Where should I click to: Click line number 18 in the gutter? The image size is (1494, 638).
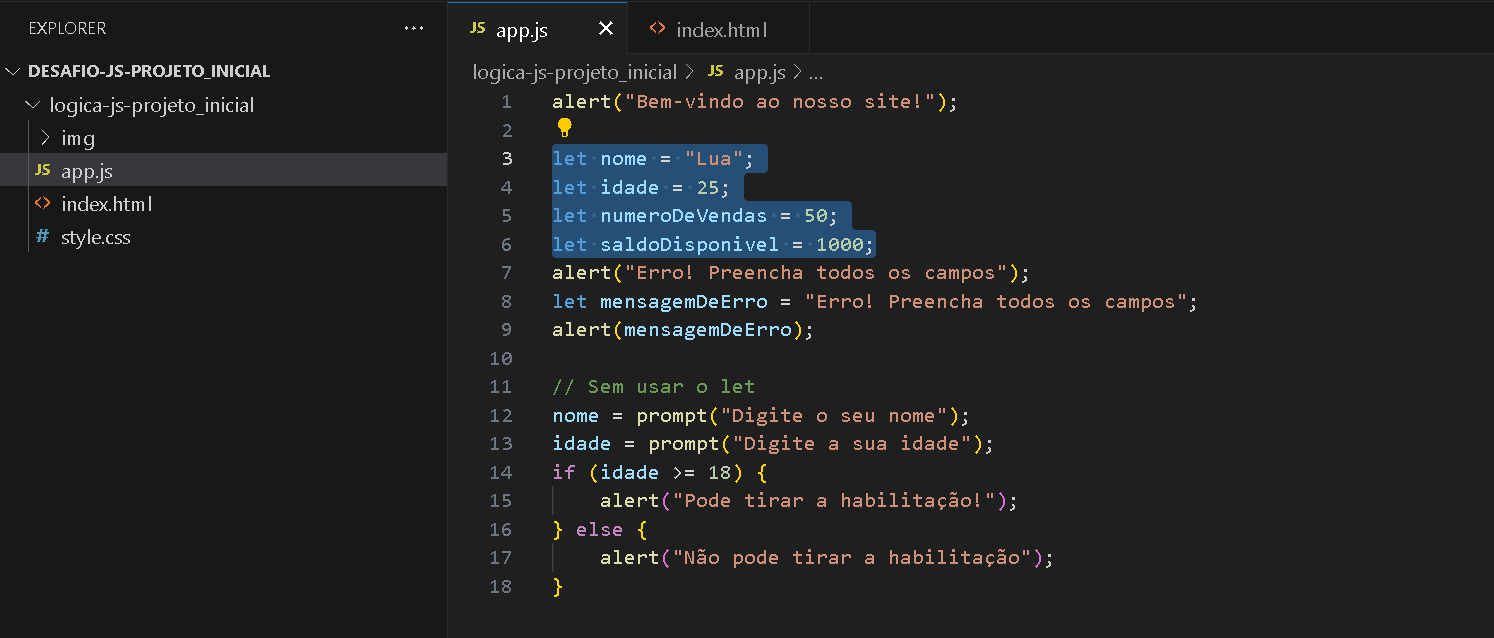pos(501,586)
